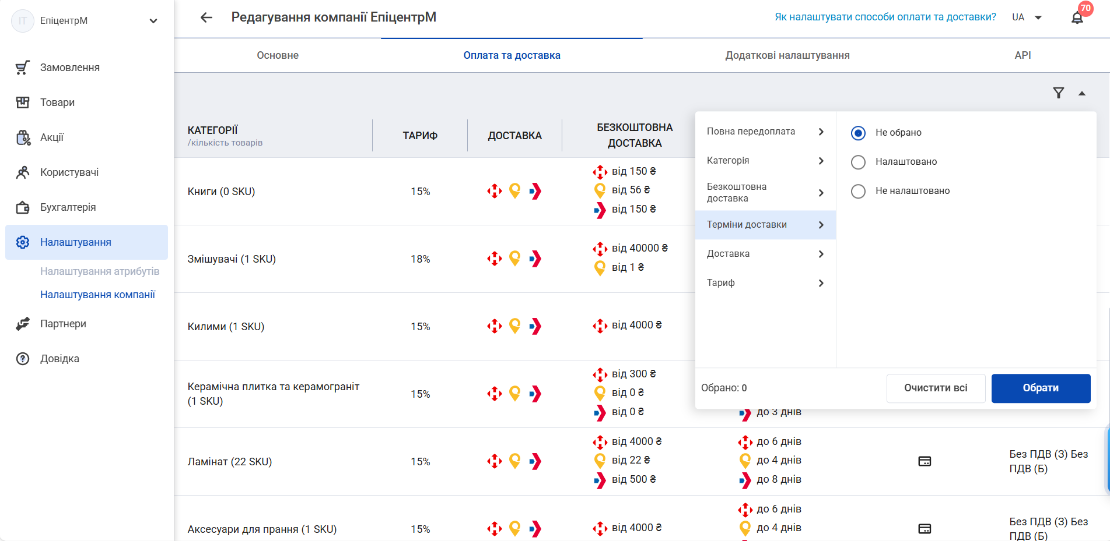Click the filter funnel icon
The image size is (1110, 541).
click(1058, 93)
